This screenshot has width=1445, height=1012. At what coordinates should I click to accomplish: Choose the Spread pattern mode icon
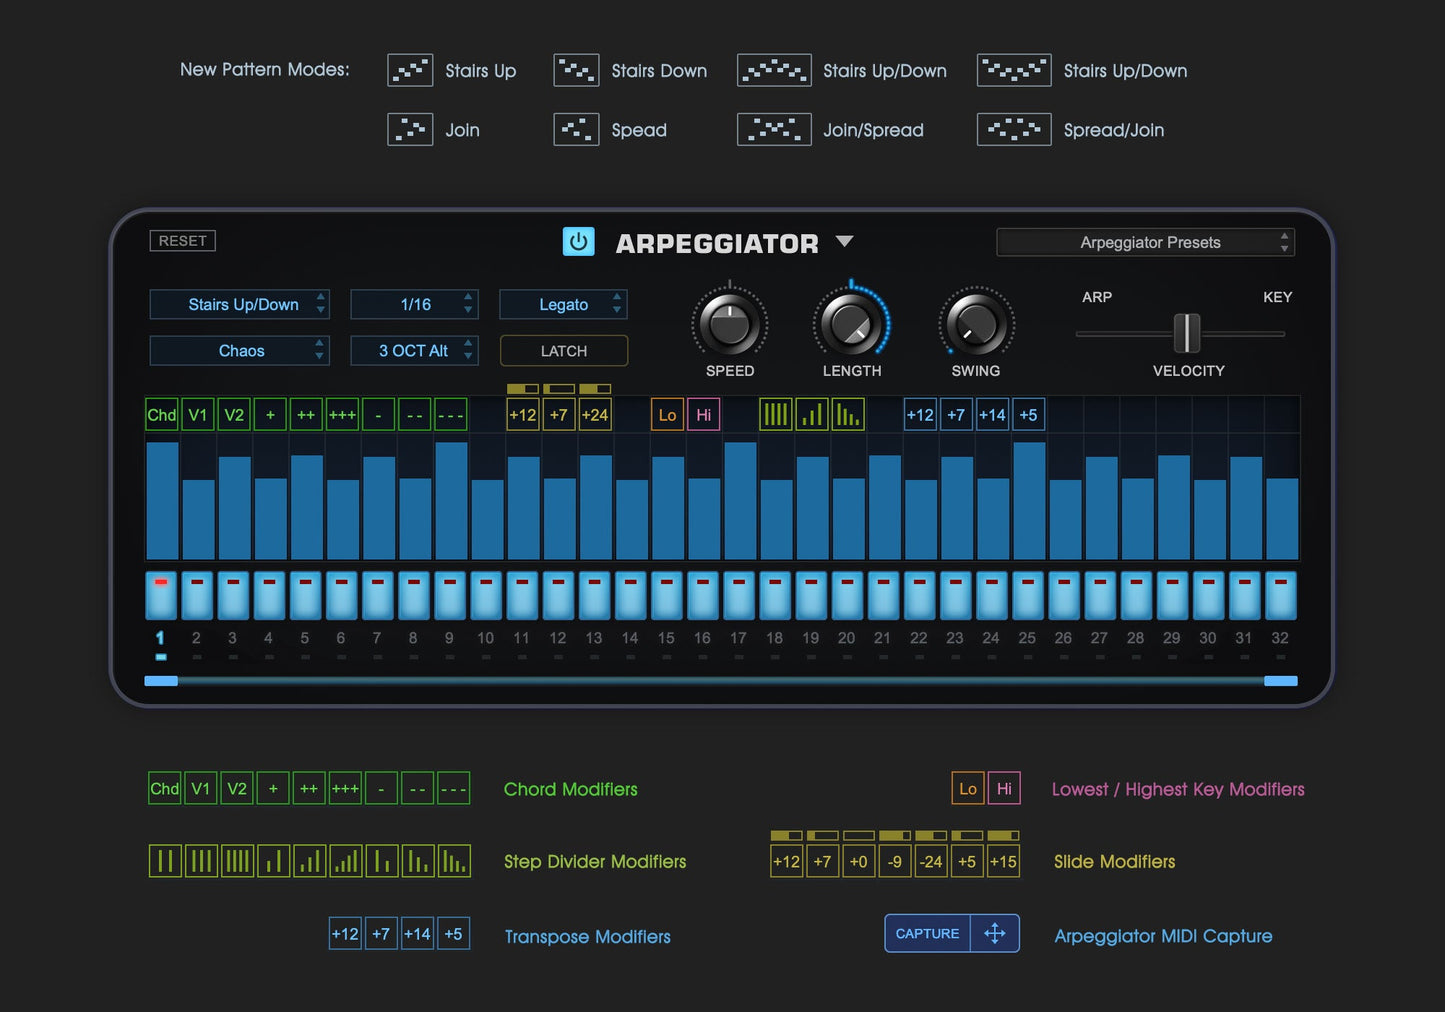[575, 129]
